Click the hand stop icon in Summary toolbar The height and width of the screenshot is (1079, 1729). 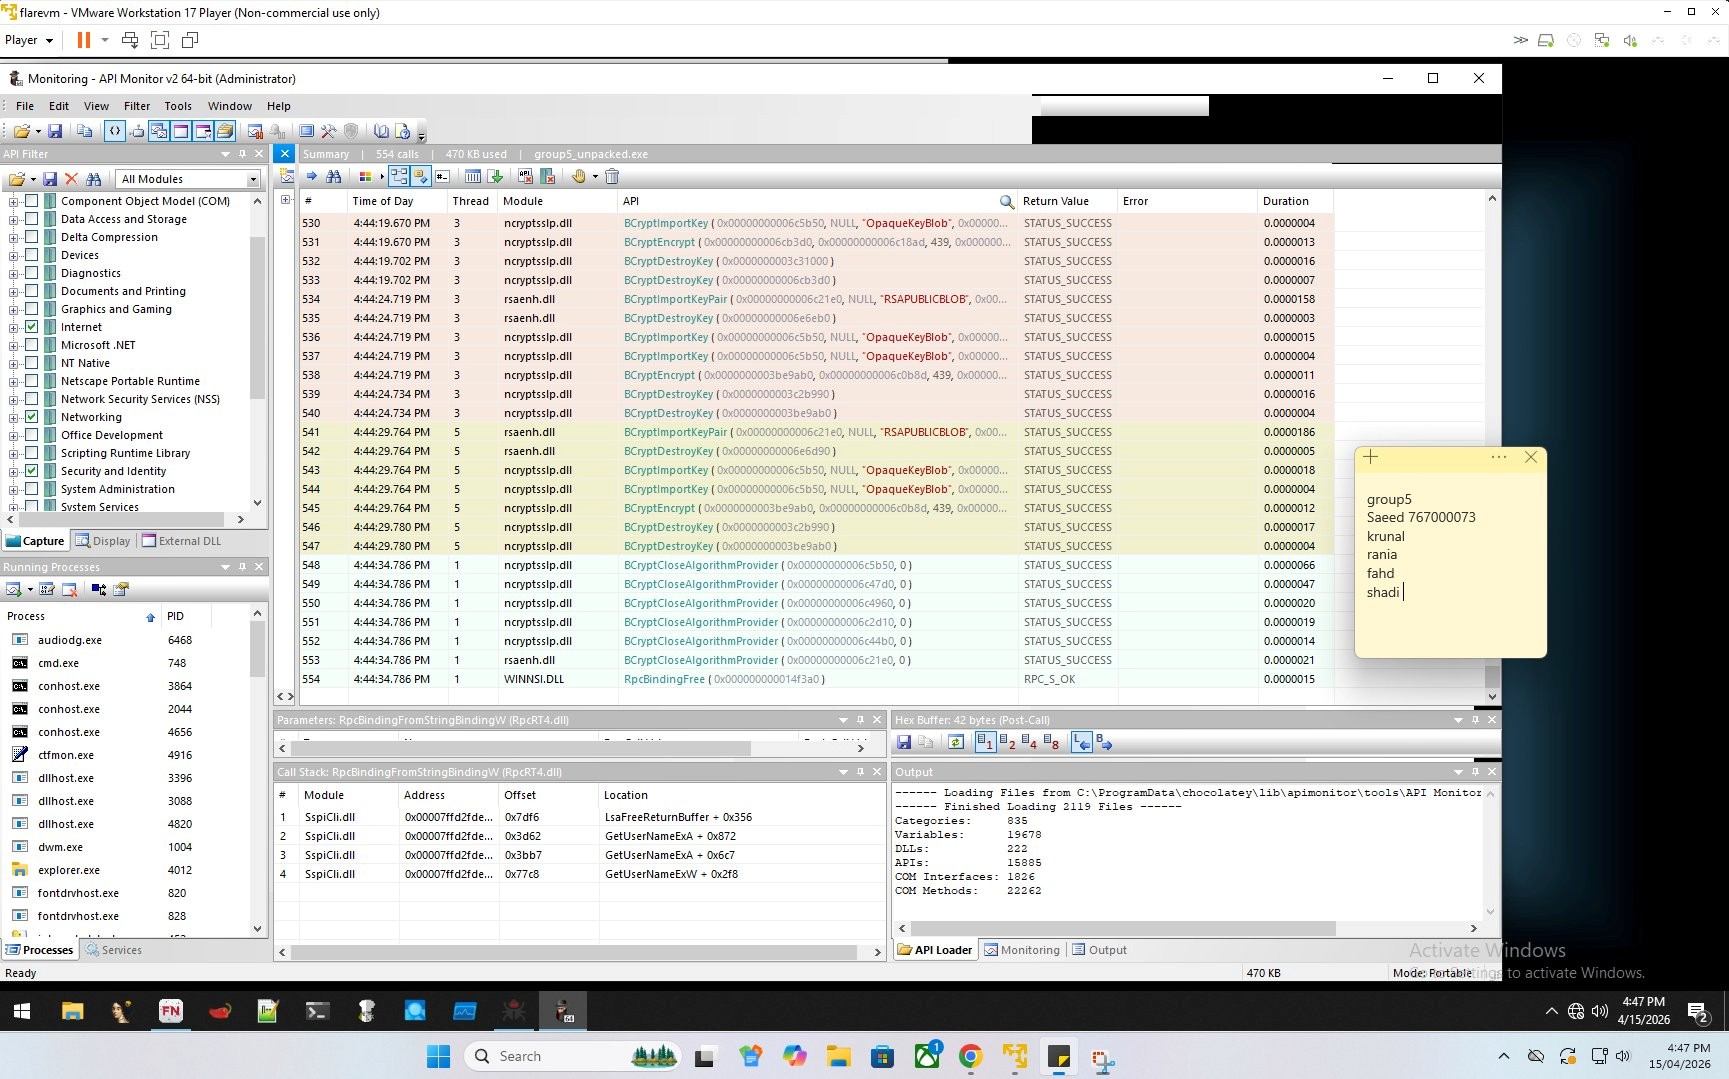coord(578,176)
